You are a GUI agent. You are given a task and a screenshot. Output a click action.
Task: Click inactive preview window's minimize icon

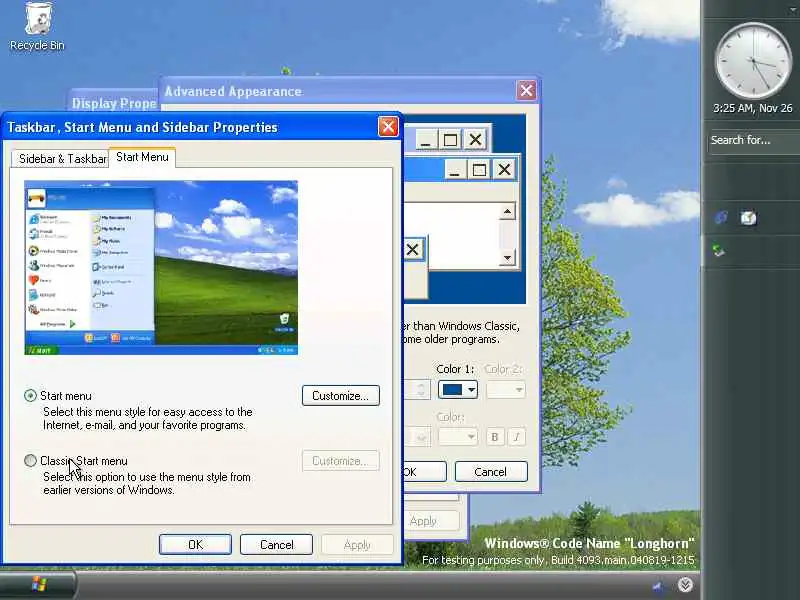[426, 139]
